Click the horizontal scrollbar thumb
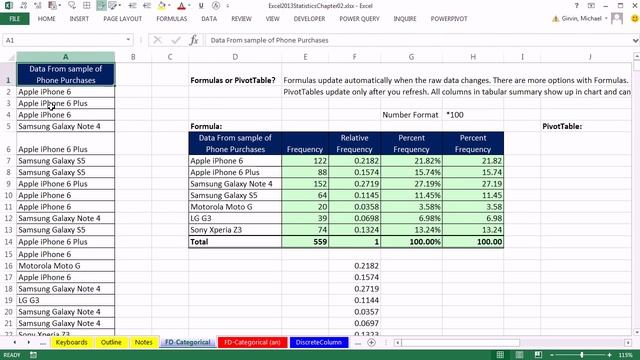Viewport: 640px width, 360px height. pyautogui.click(x=461, y=343)
